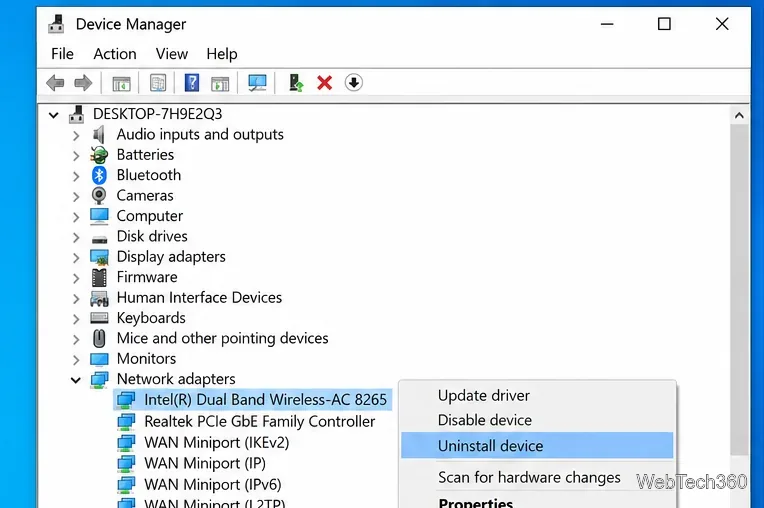Expand Audio inputs and outputs
764x508 pixels.
click(76, 135)
